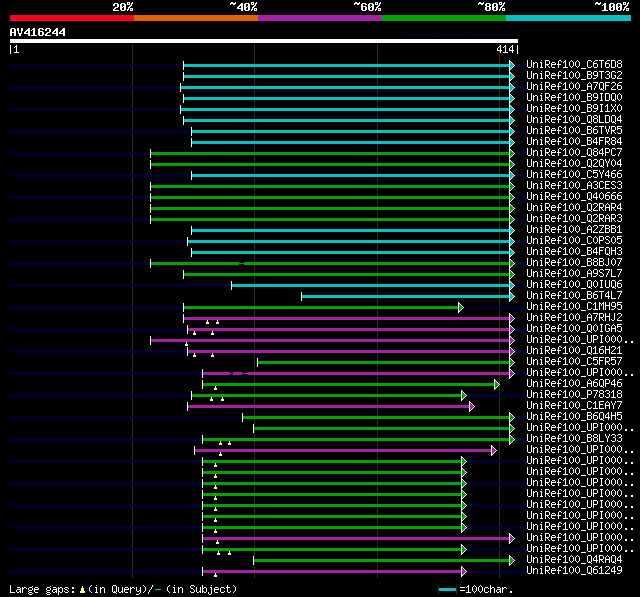The height and width of the screenshot is (597, 640).
Task: Open the UniRef100_B9T3G2 hit label
Action: (x=574, y=75)
